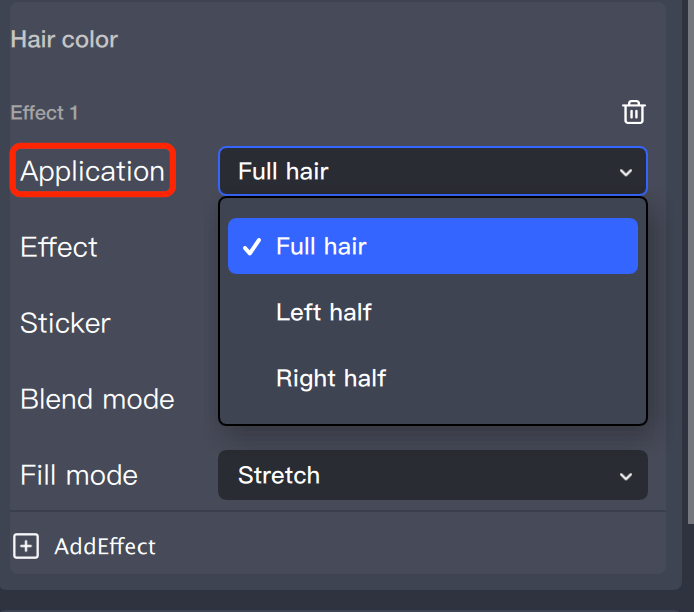Image resolution: width=694 pixels, height=612 pixels.
Task: Click the Effect row label
Action: point(59,247)
